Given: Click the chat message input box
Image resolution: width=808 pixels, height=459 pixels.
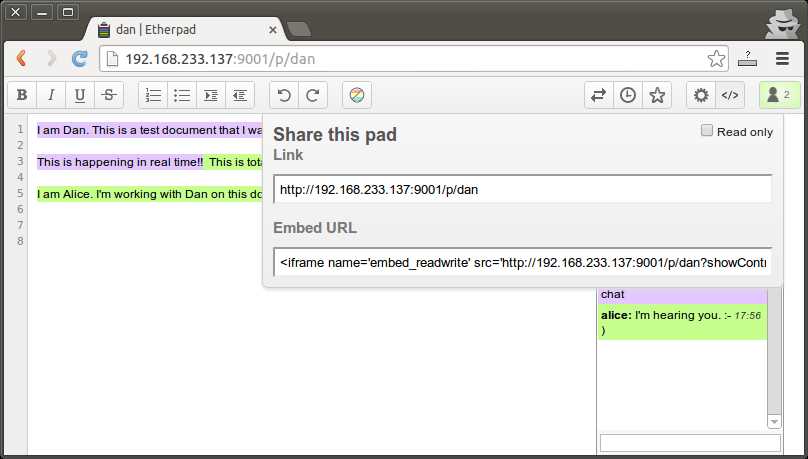Looking at the screenshot, I should coord(691,443).
